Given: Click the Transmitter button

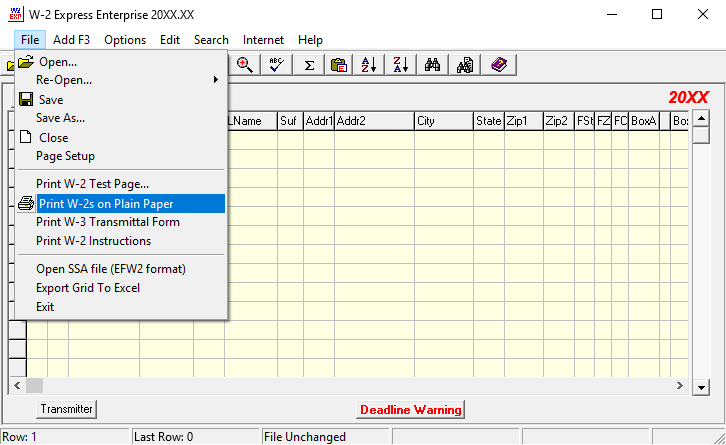Looking at the screenshot, I should (x=67, y=409).
